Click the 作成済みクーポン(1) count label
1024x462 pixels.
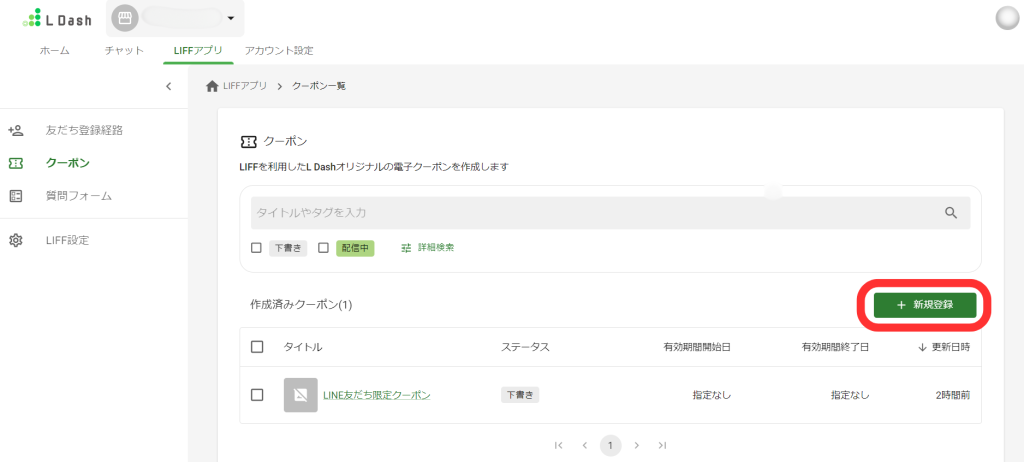pos(301,305)
